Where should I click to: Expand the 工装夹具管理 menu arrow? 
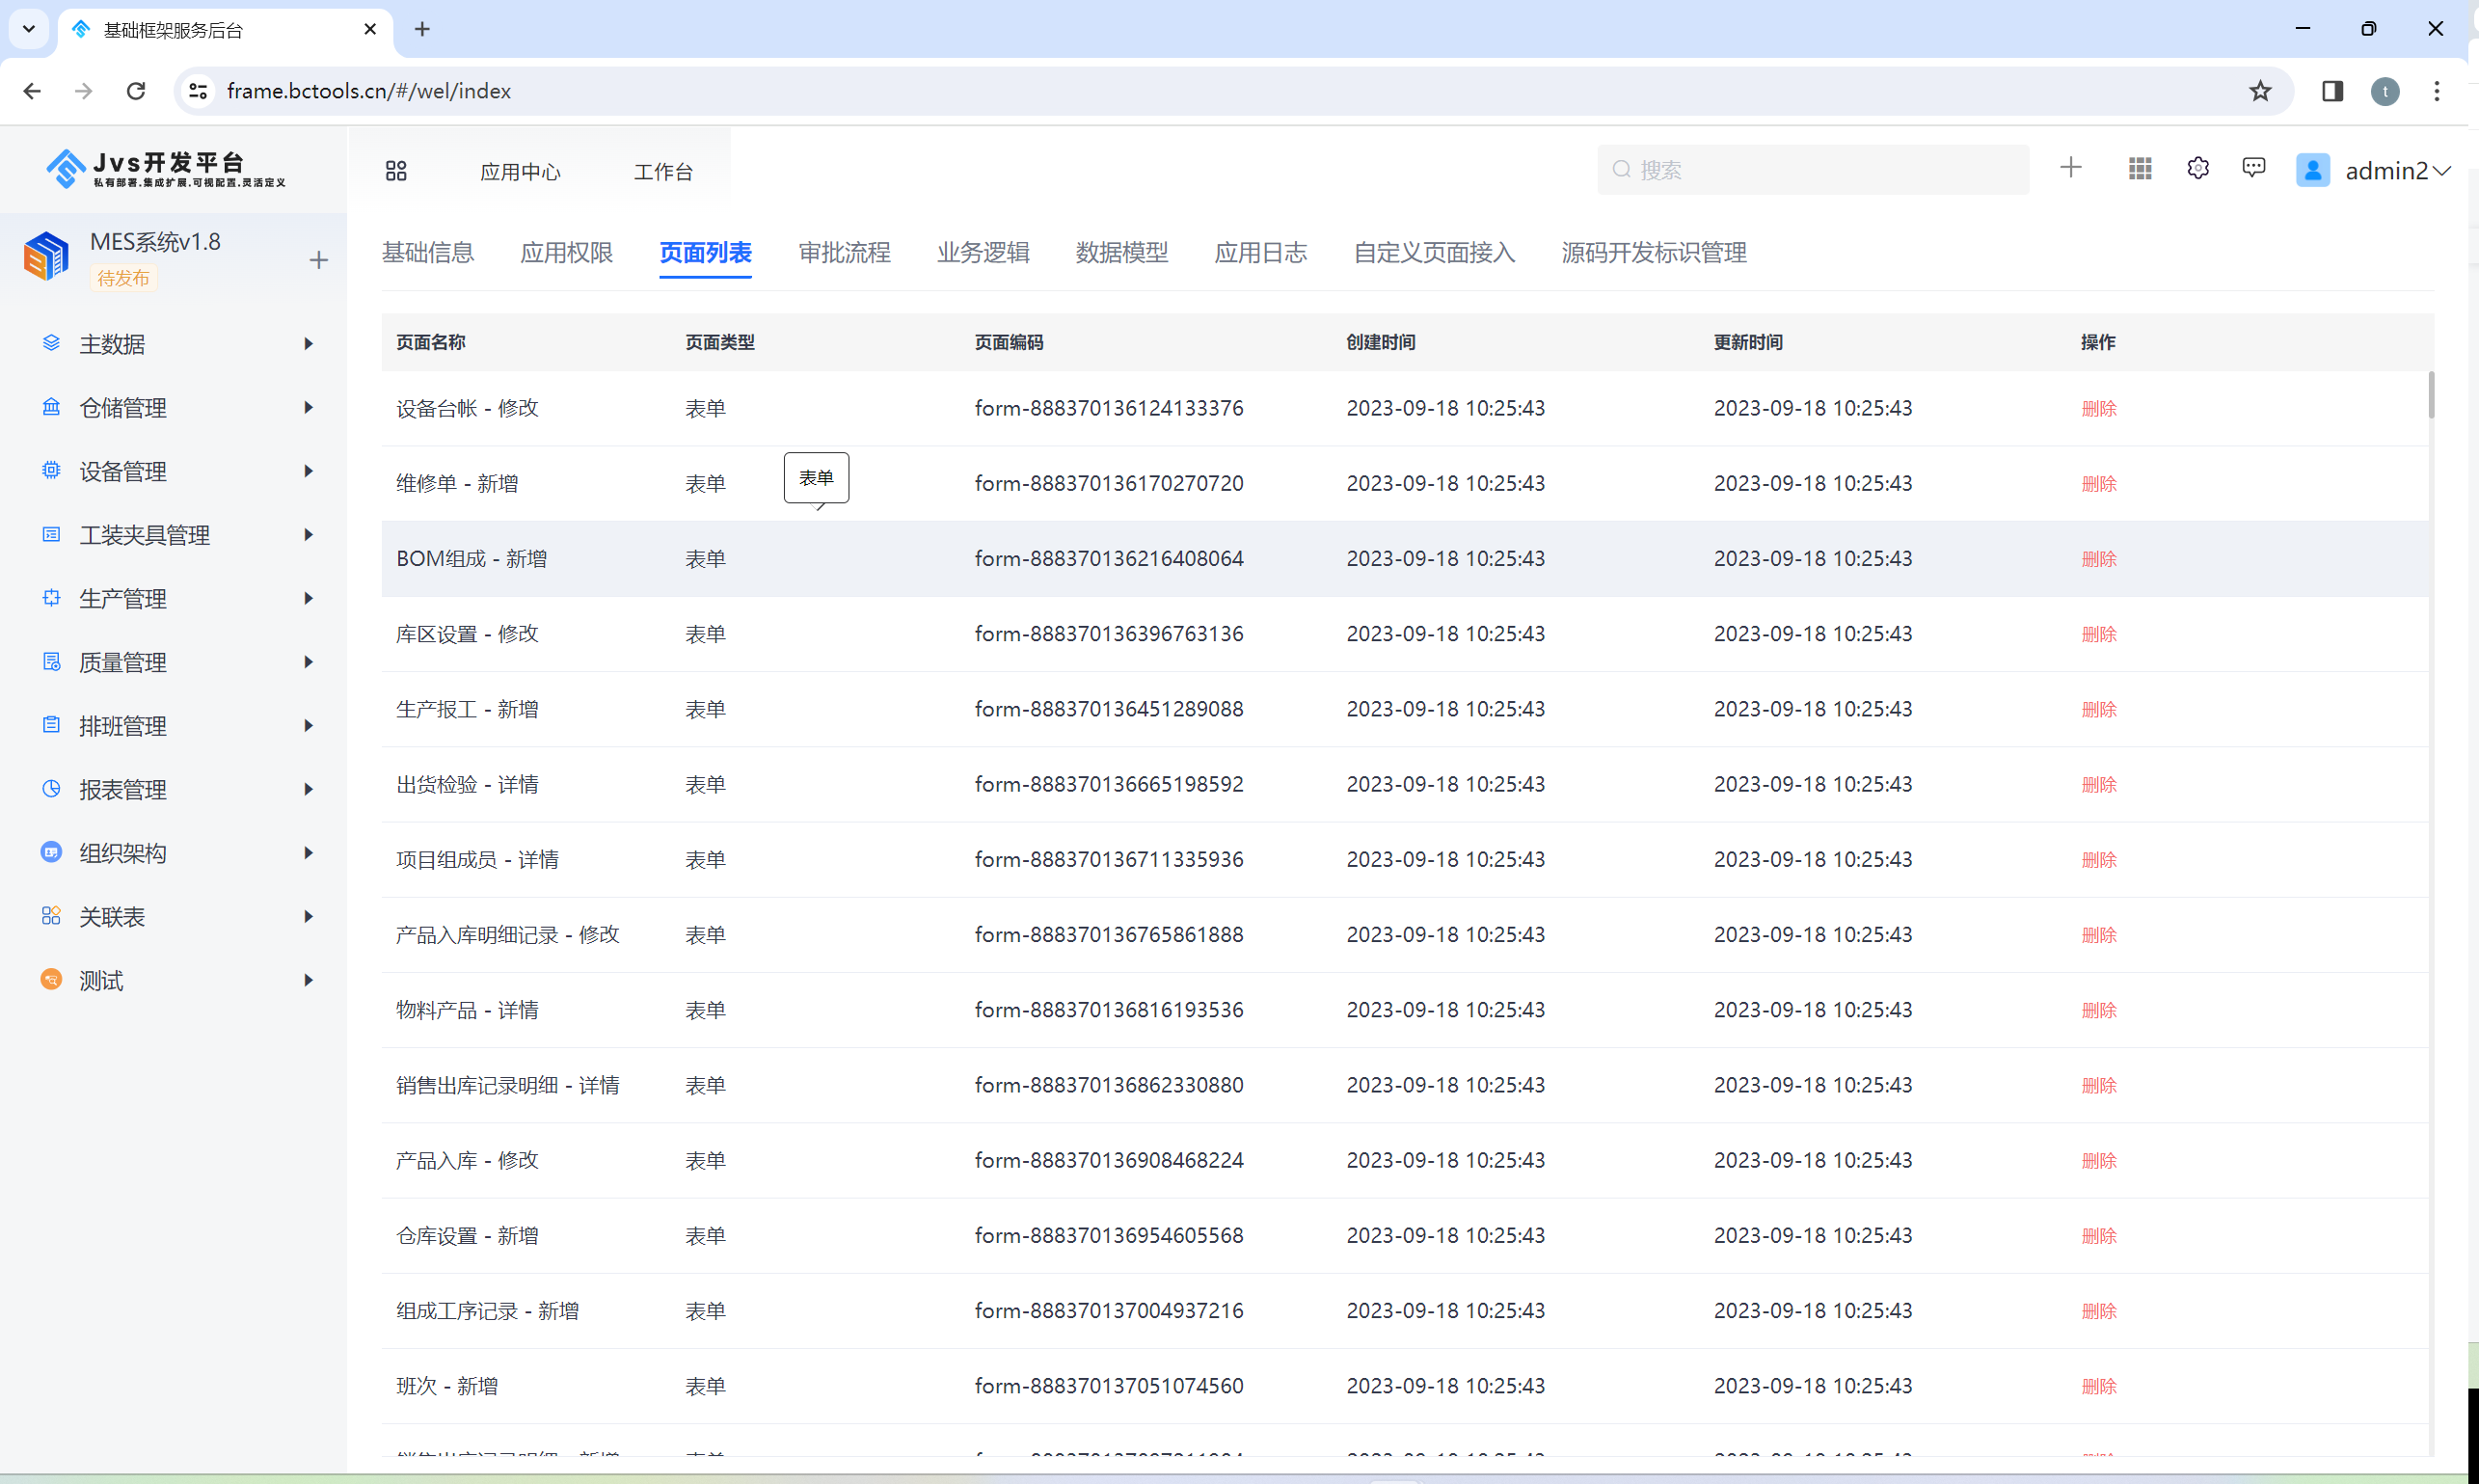point(308,535)
